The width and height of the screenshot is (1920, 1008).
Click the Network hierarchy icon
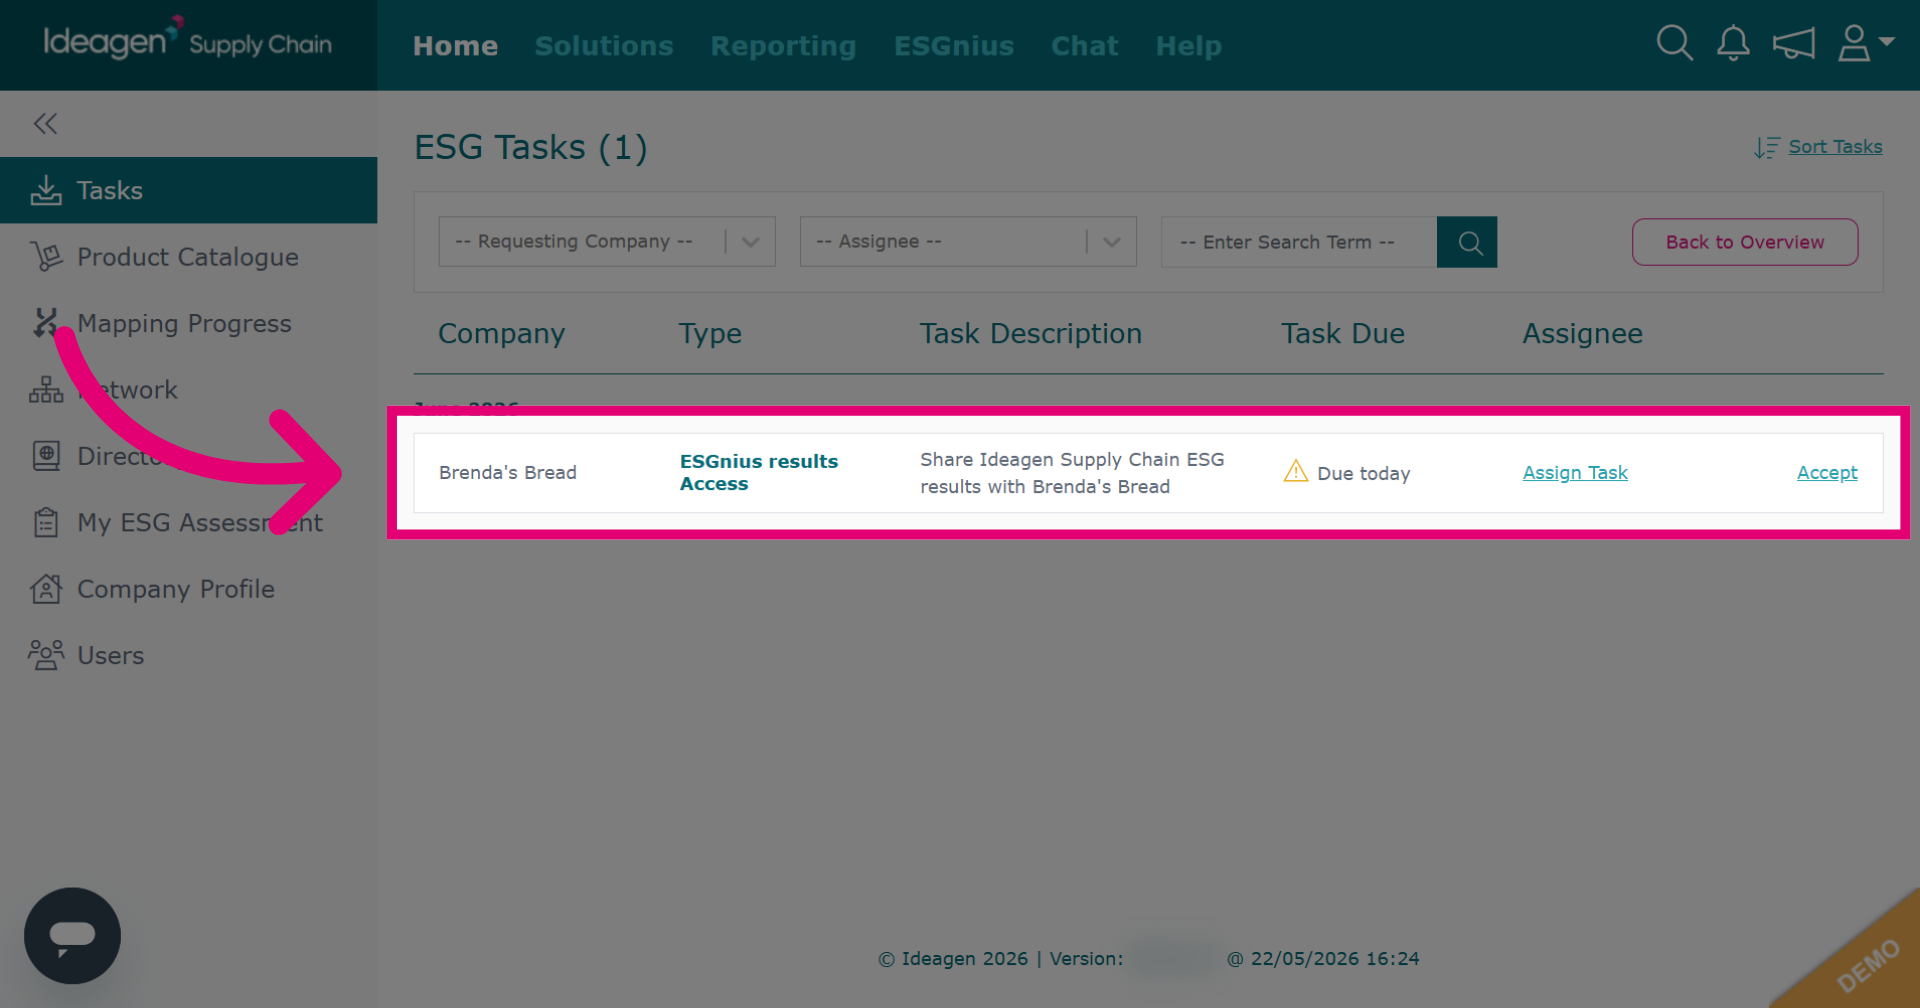[x=46, y=390]
